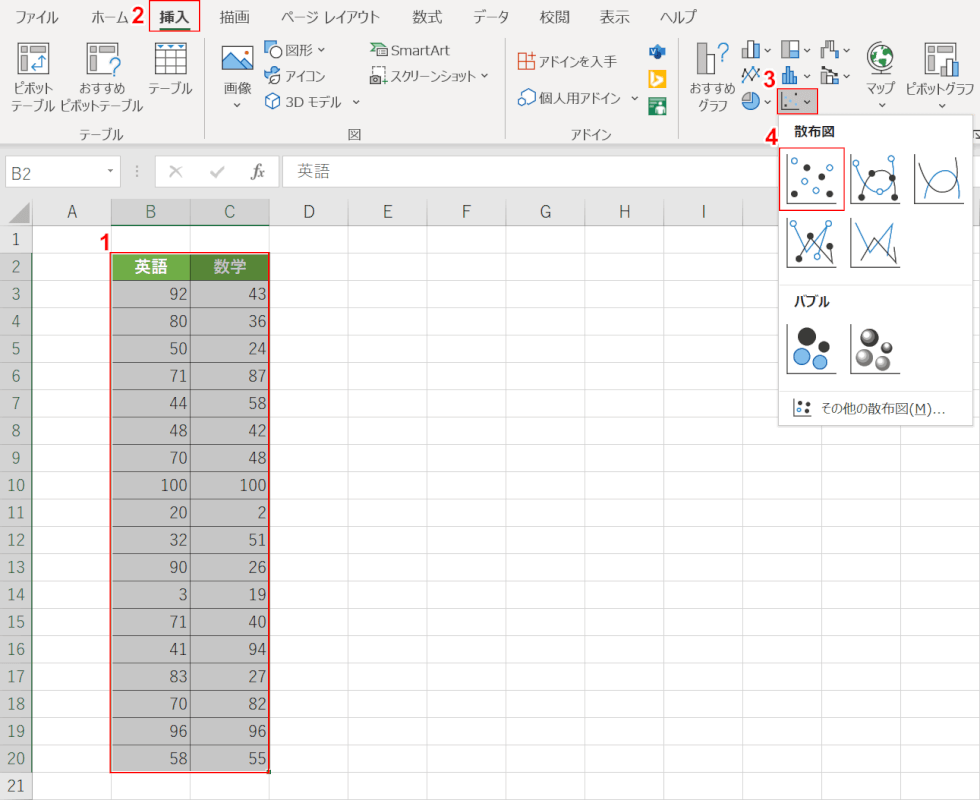The image size is (980, 800).
Task: Select column header D
Action: click(308, 212)
